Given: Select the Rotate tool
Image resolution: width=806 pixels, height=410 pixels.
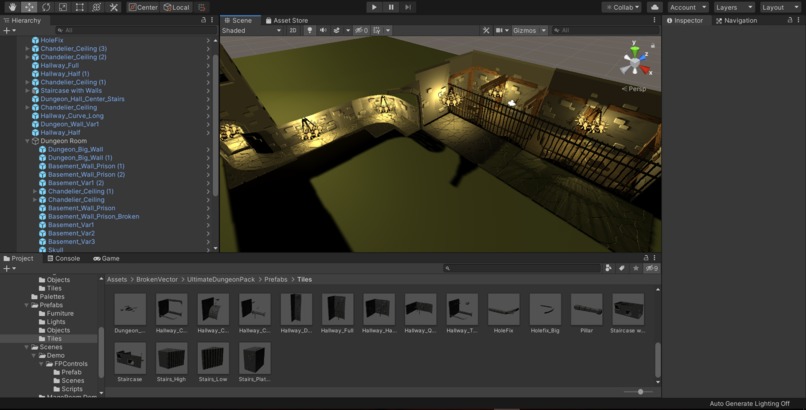Looking at the screenshot, I should [x=46, y=7].
